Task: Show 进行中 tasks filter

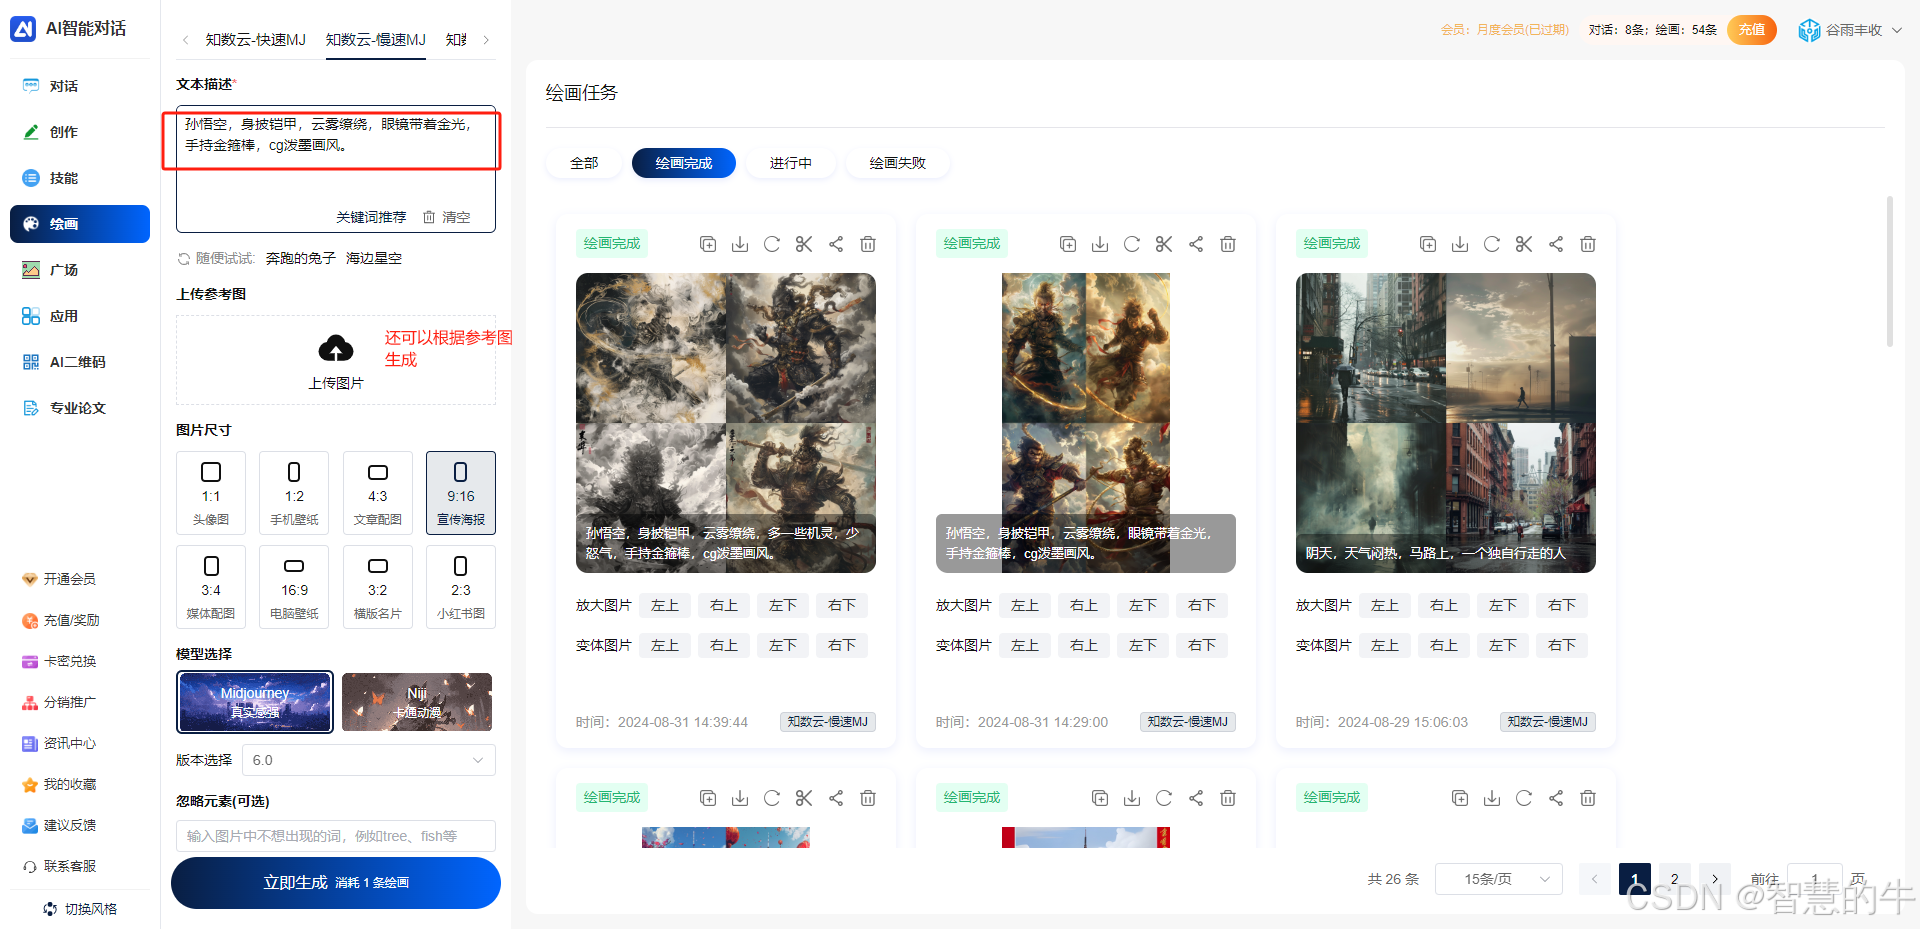Action: 791,163
